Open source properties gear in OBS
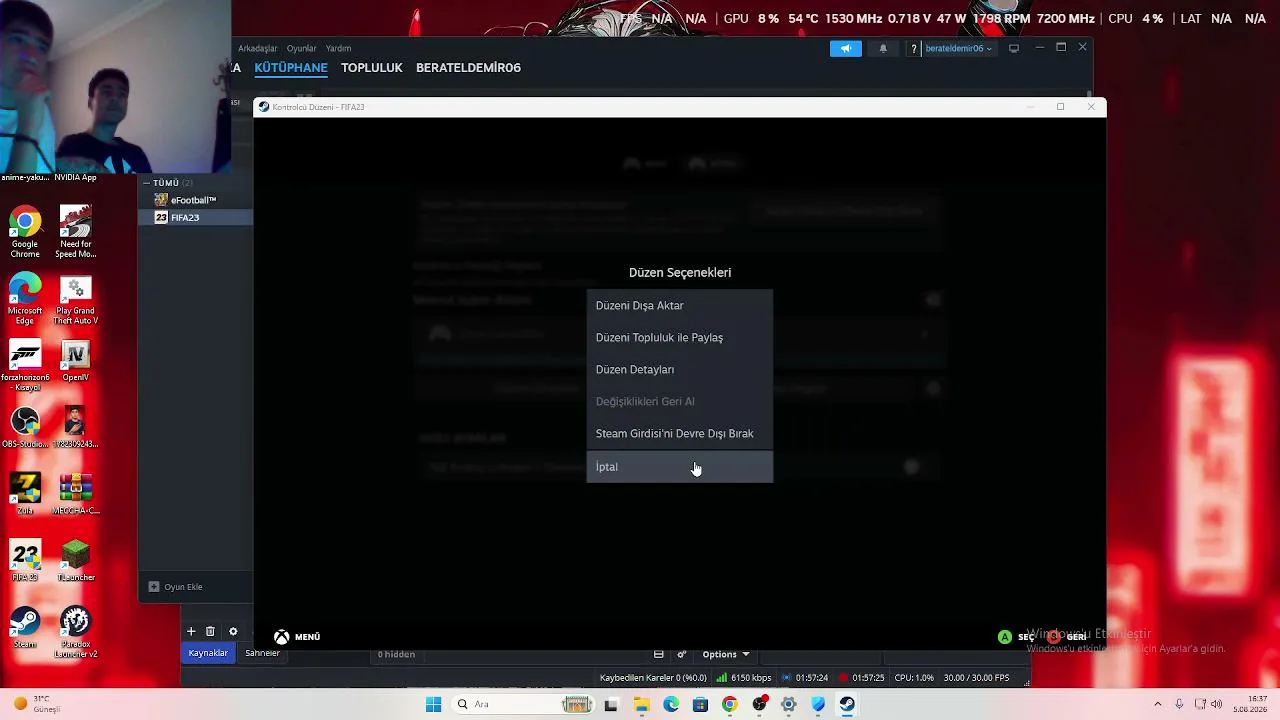This screenshot has width=1280, height=720. pyautogui.click(x=233, y=631)
